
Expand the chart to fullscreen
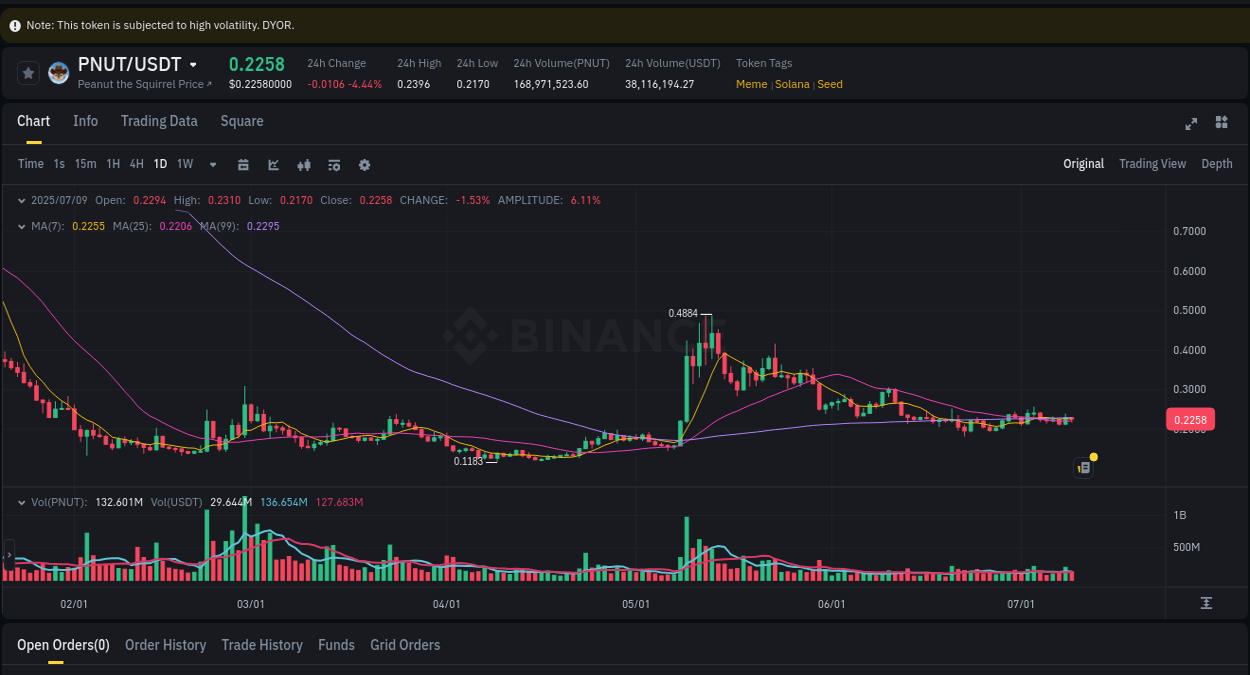[1191, 123]
